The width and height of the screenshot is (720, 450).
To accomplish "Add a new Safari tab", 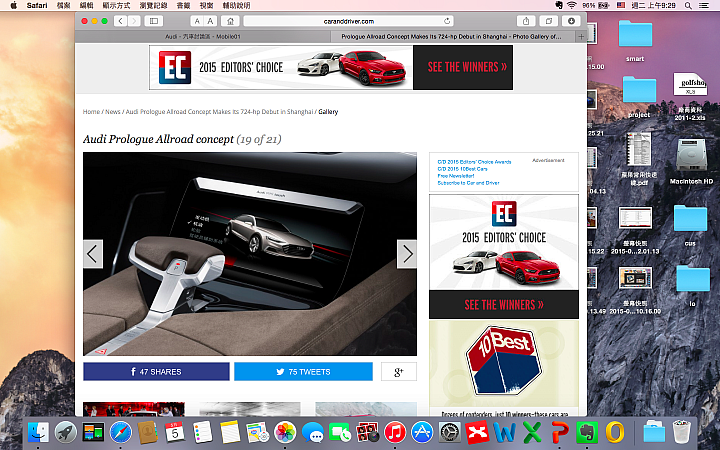I will tap(581, 37).
